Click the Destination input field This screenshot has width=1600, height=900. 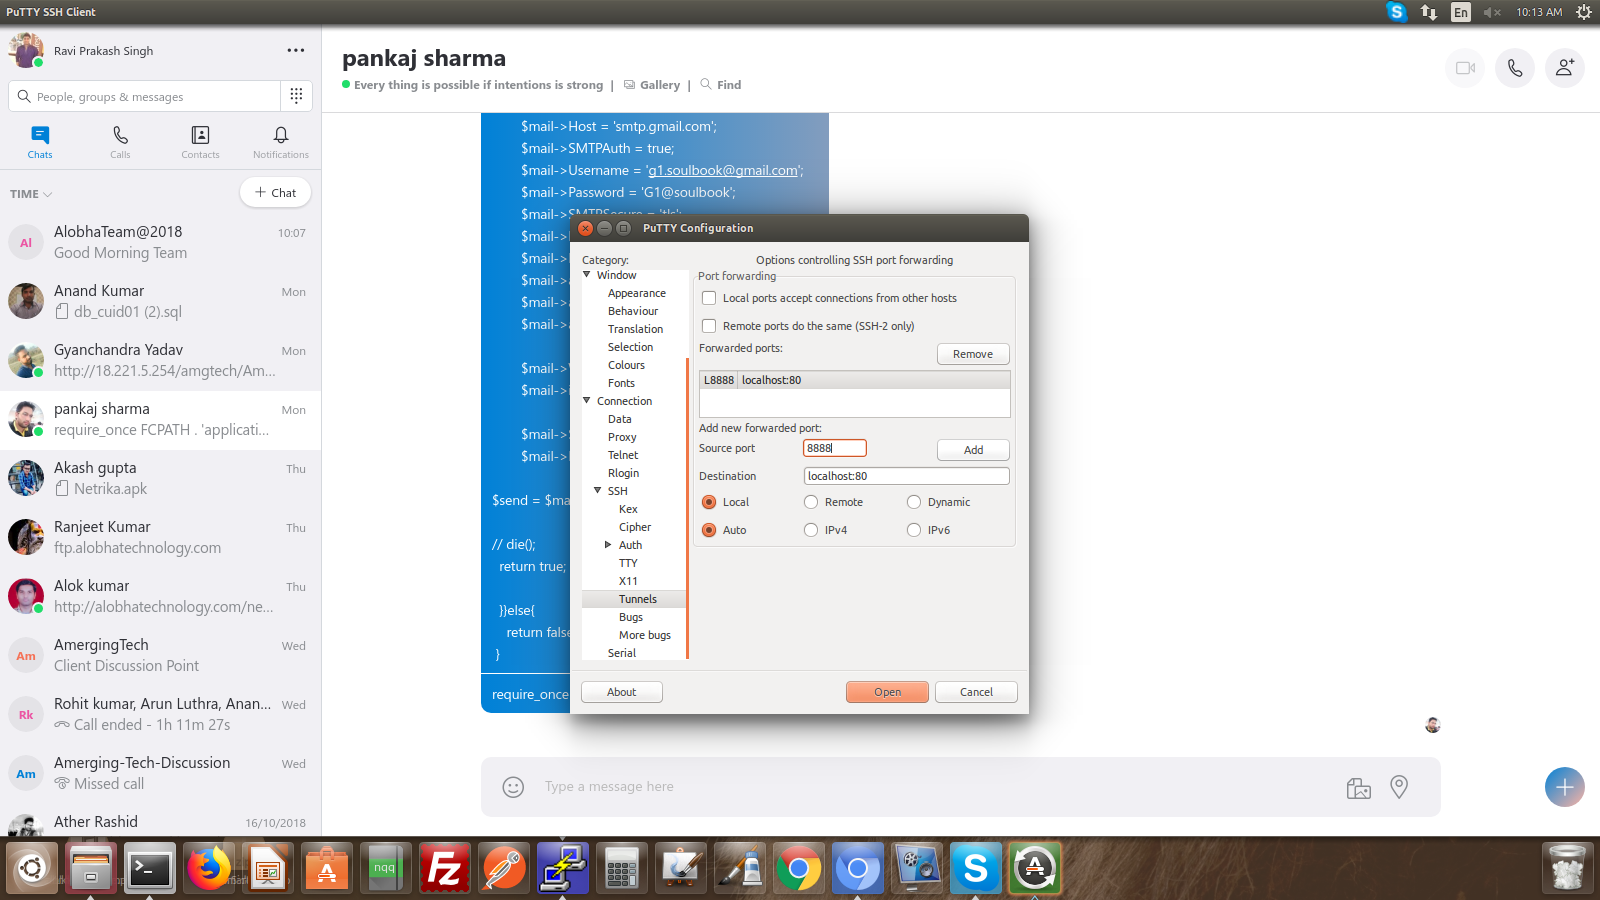point(906,476)
